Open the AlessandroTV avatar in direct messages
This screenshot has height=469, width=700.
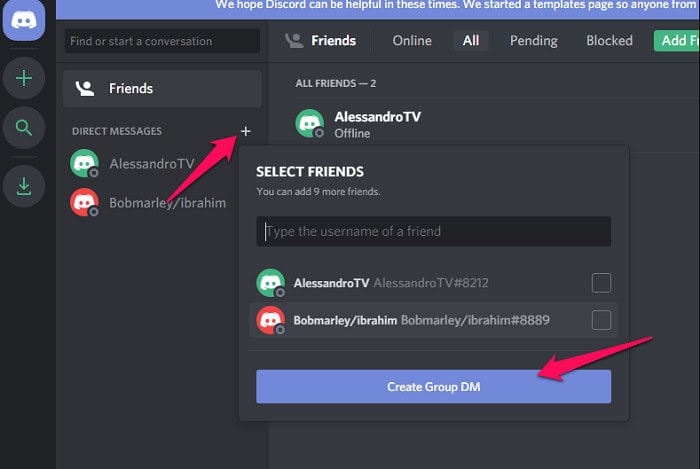[84, 163]
